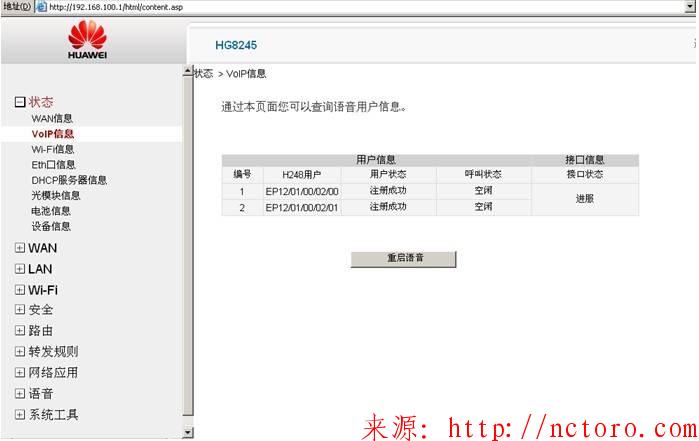
Task: Click the 系统工具 section label
Action: coord(53,415)
